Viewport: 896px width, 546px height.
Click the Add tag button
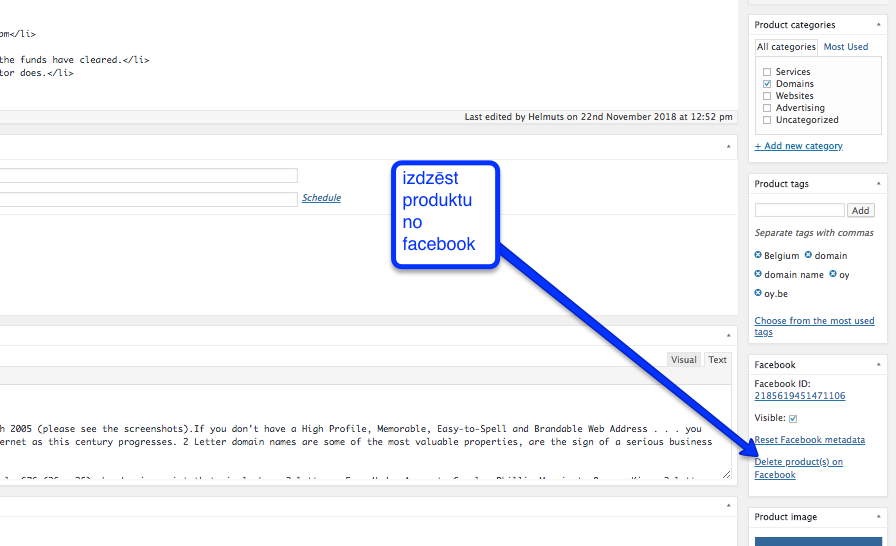(861, 210)
